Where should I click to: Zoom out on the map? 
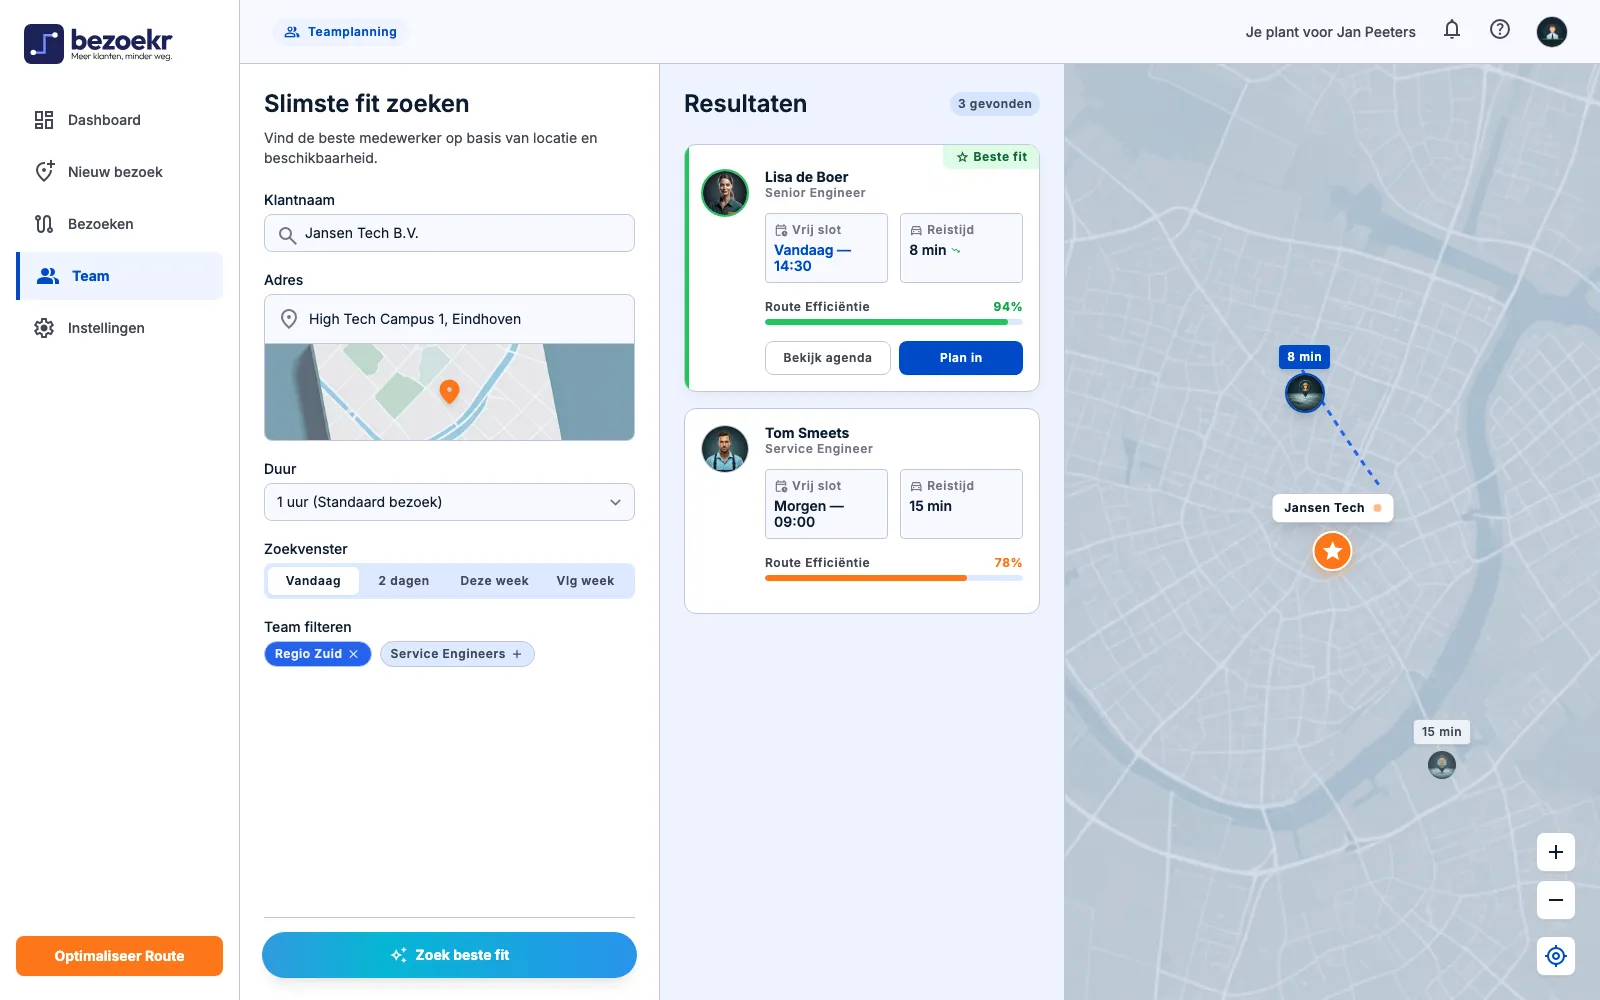[x=1556, y=900]
